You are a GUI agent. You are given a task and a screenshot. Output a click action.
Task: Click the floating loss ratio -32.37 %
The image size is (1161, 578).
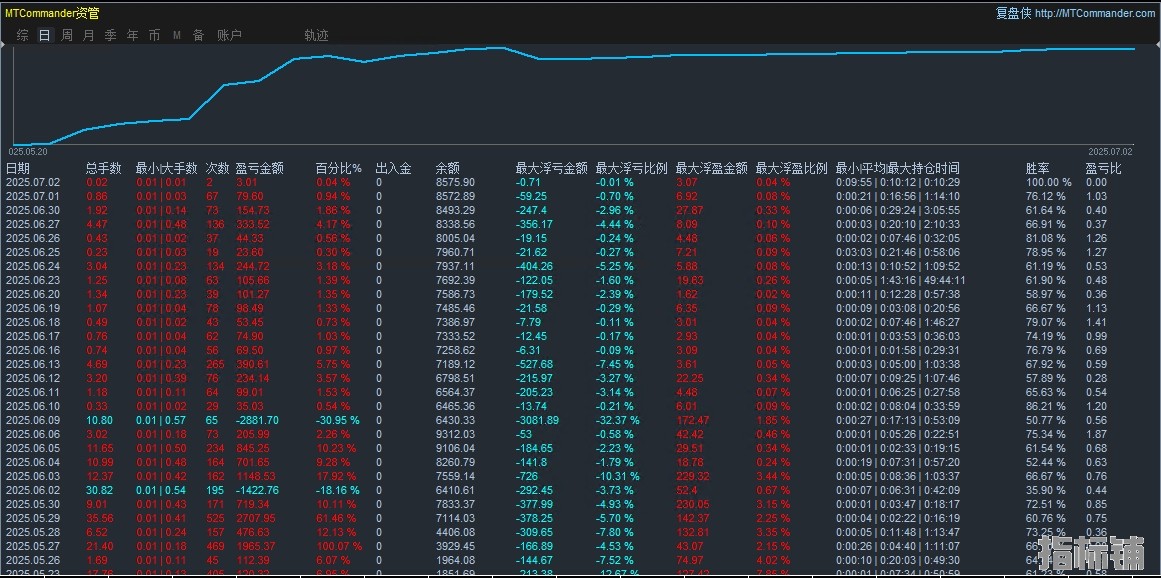click(618, 420)
